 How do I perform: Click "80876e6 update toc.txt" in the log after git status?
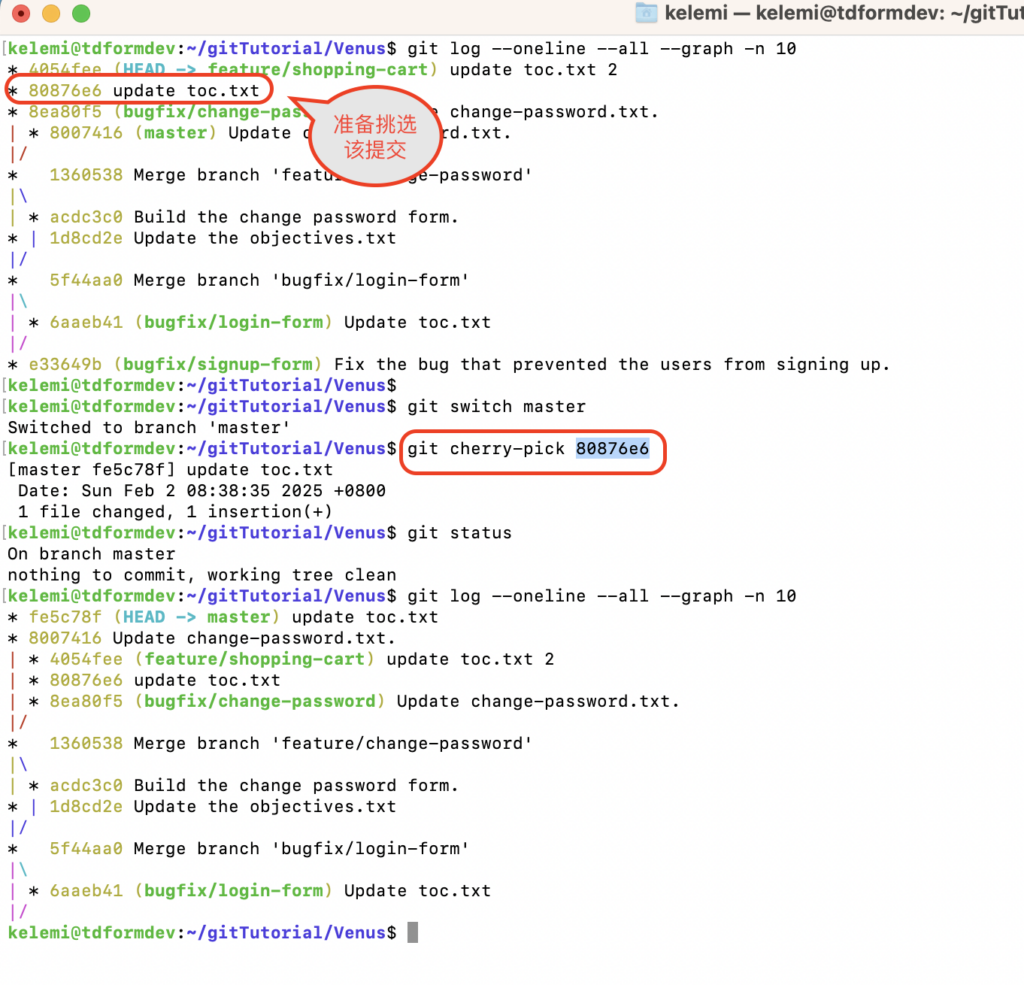165,681
